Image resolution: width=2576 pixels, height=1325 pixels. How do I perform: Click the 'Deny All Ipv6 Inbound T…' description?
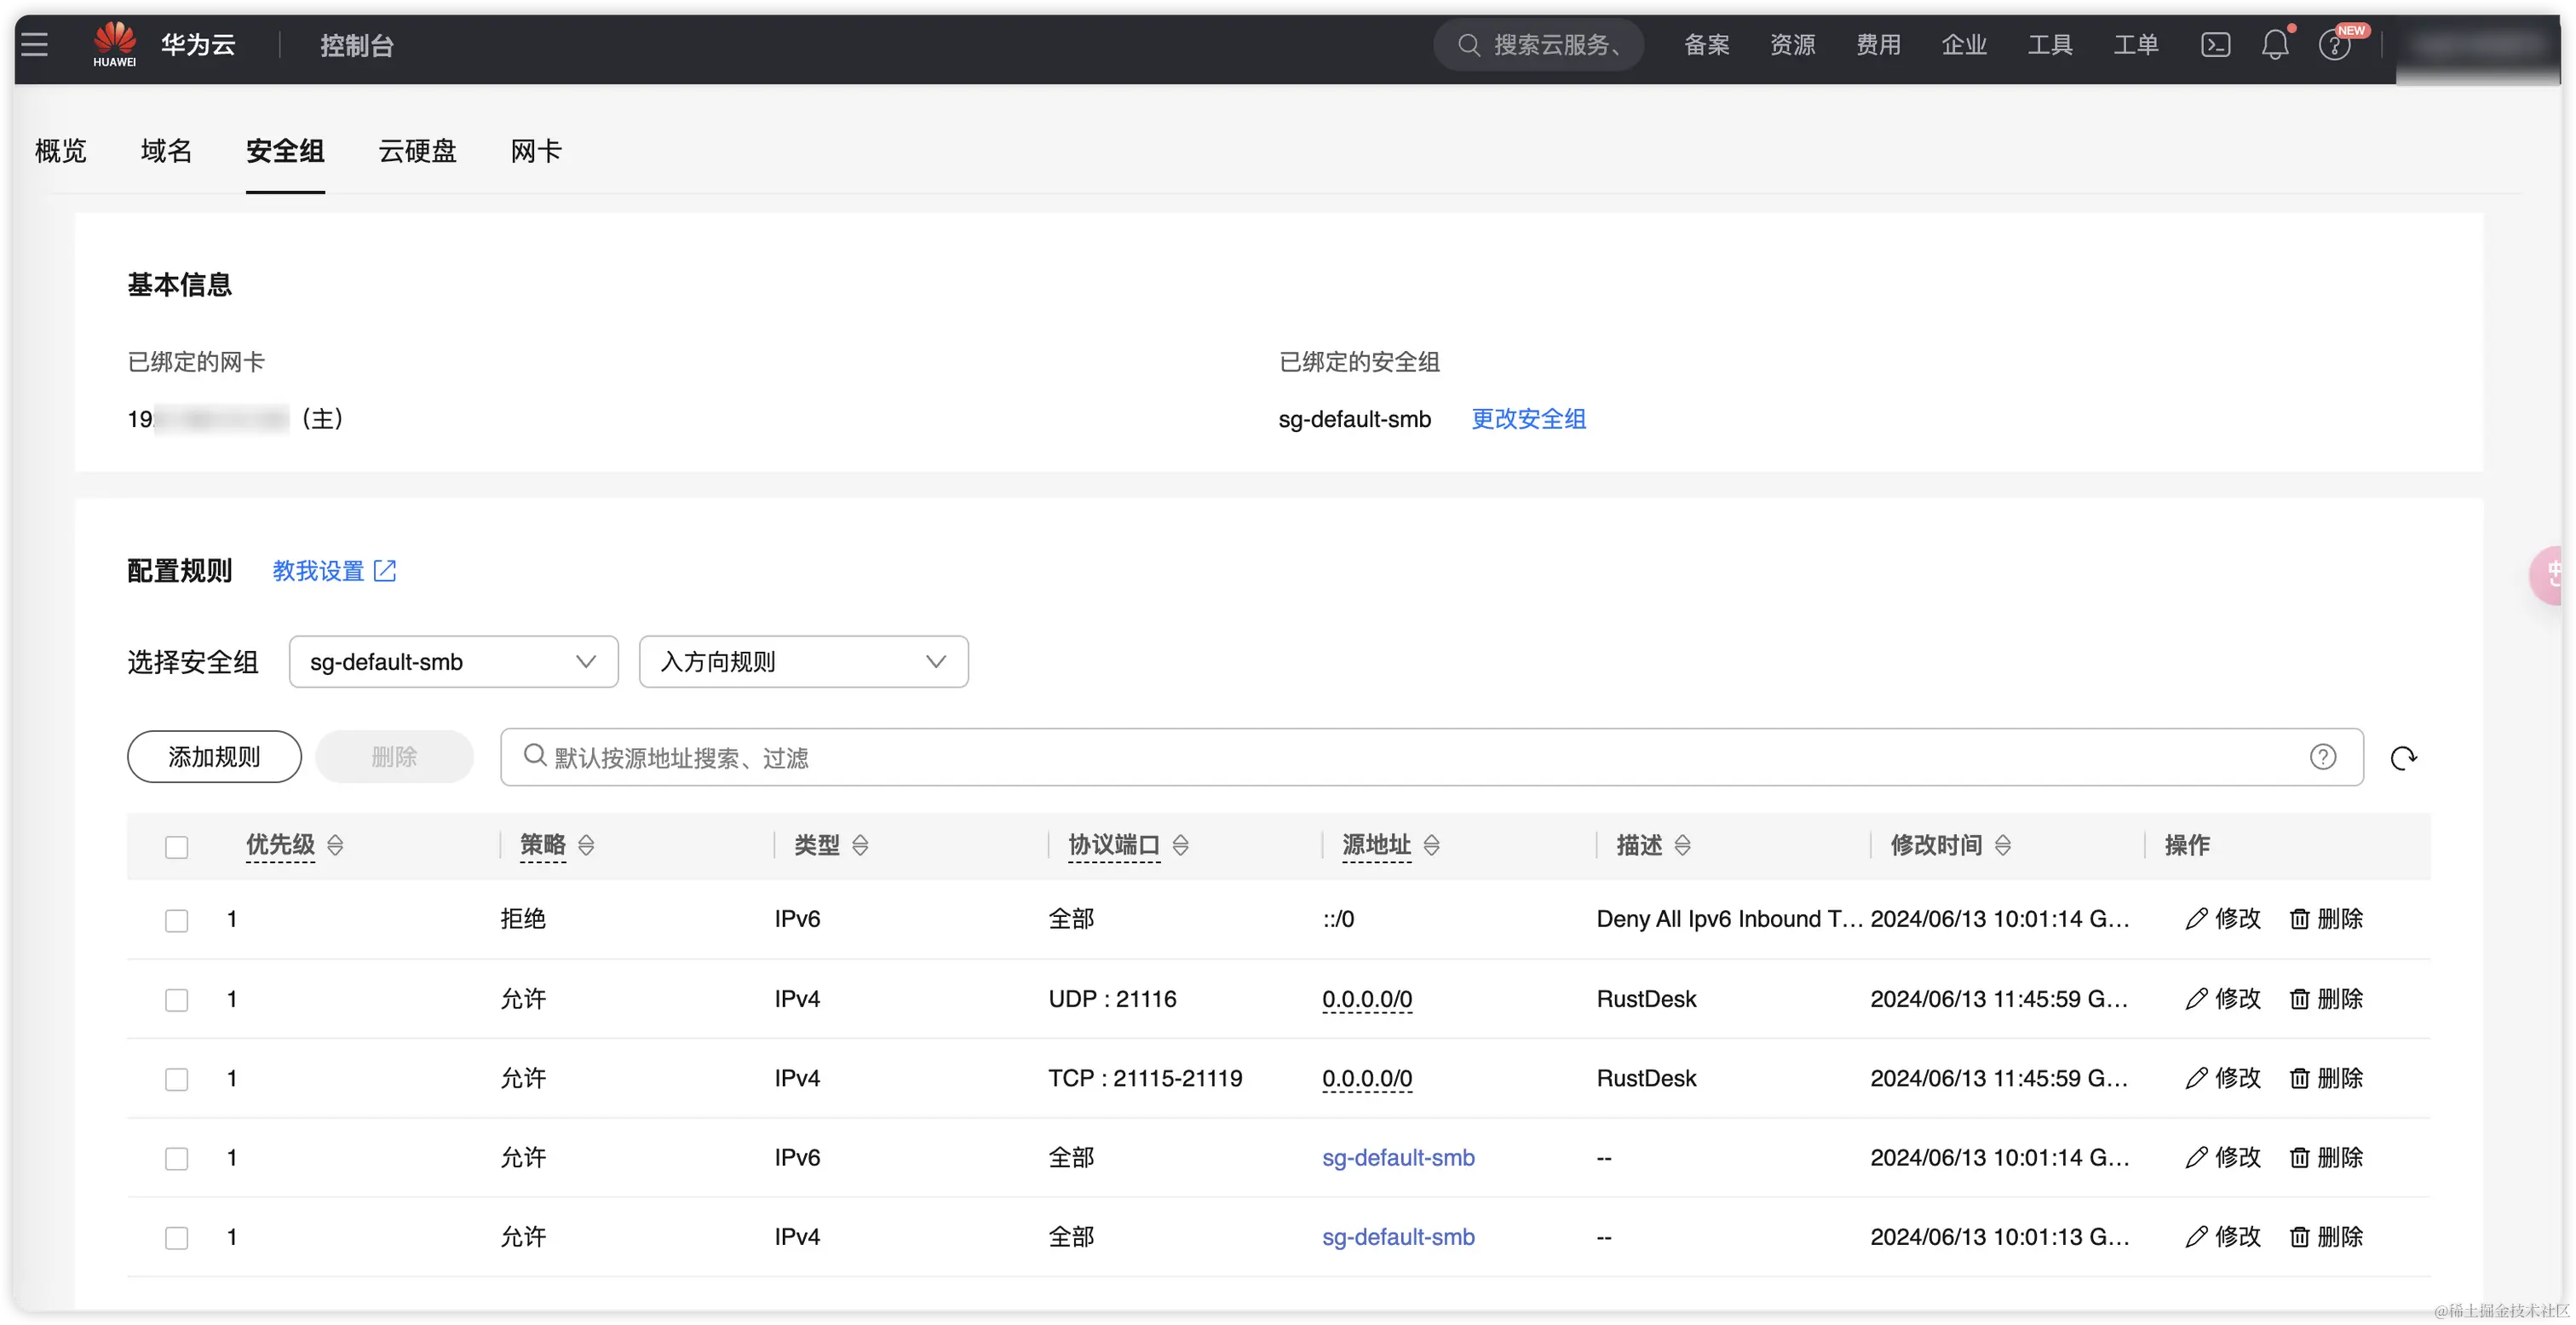tap(1729, 918)
